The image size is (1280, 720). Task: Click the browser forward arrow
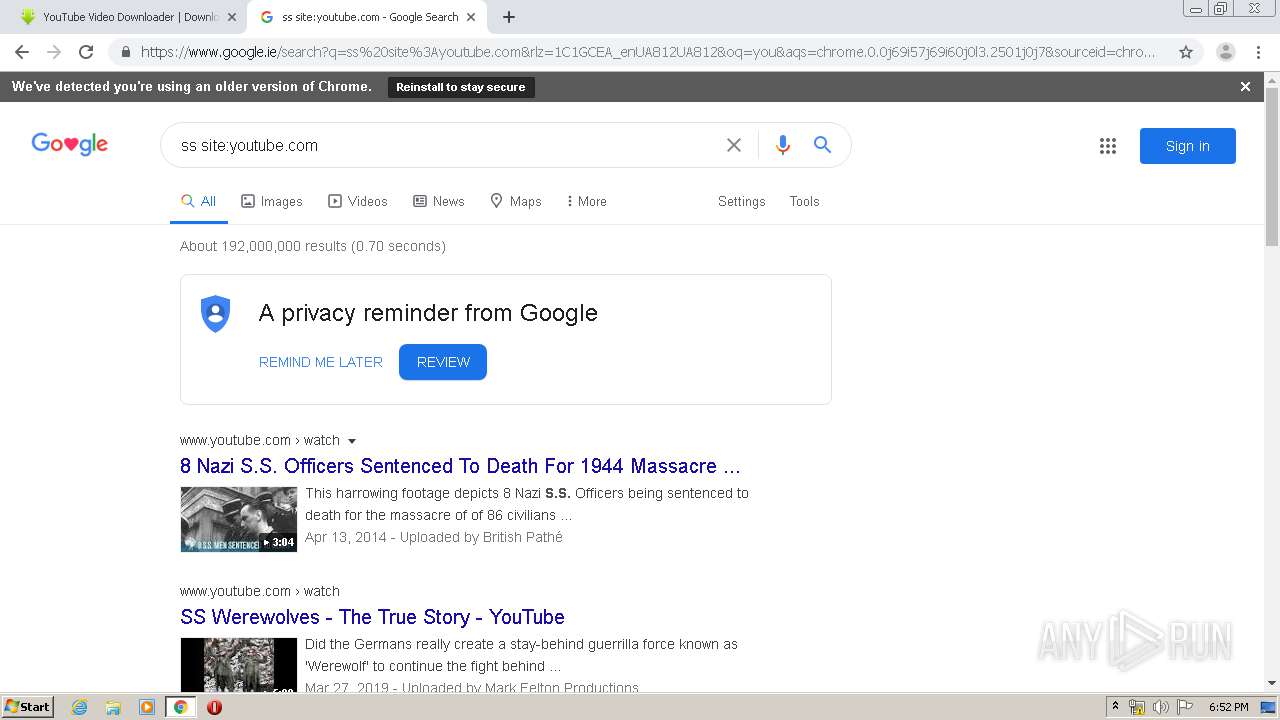point(54,52)
